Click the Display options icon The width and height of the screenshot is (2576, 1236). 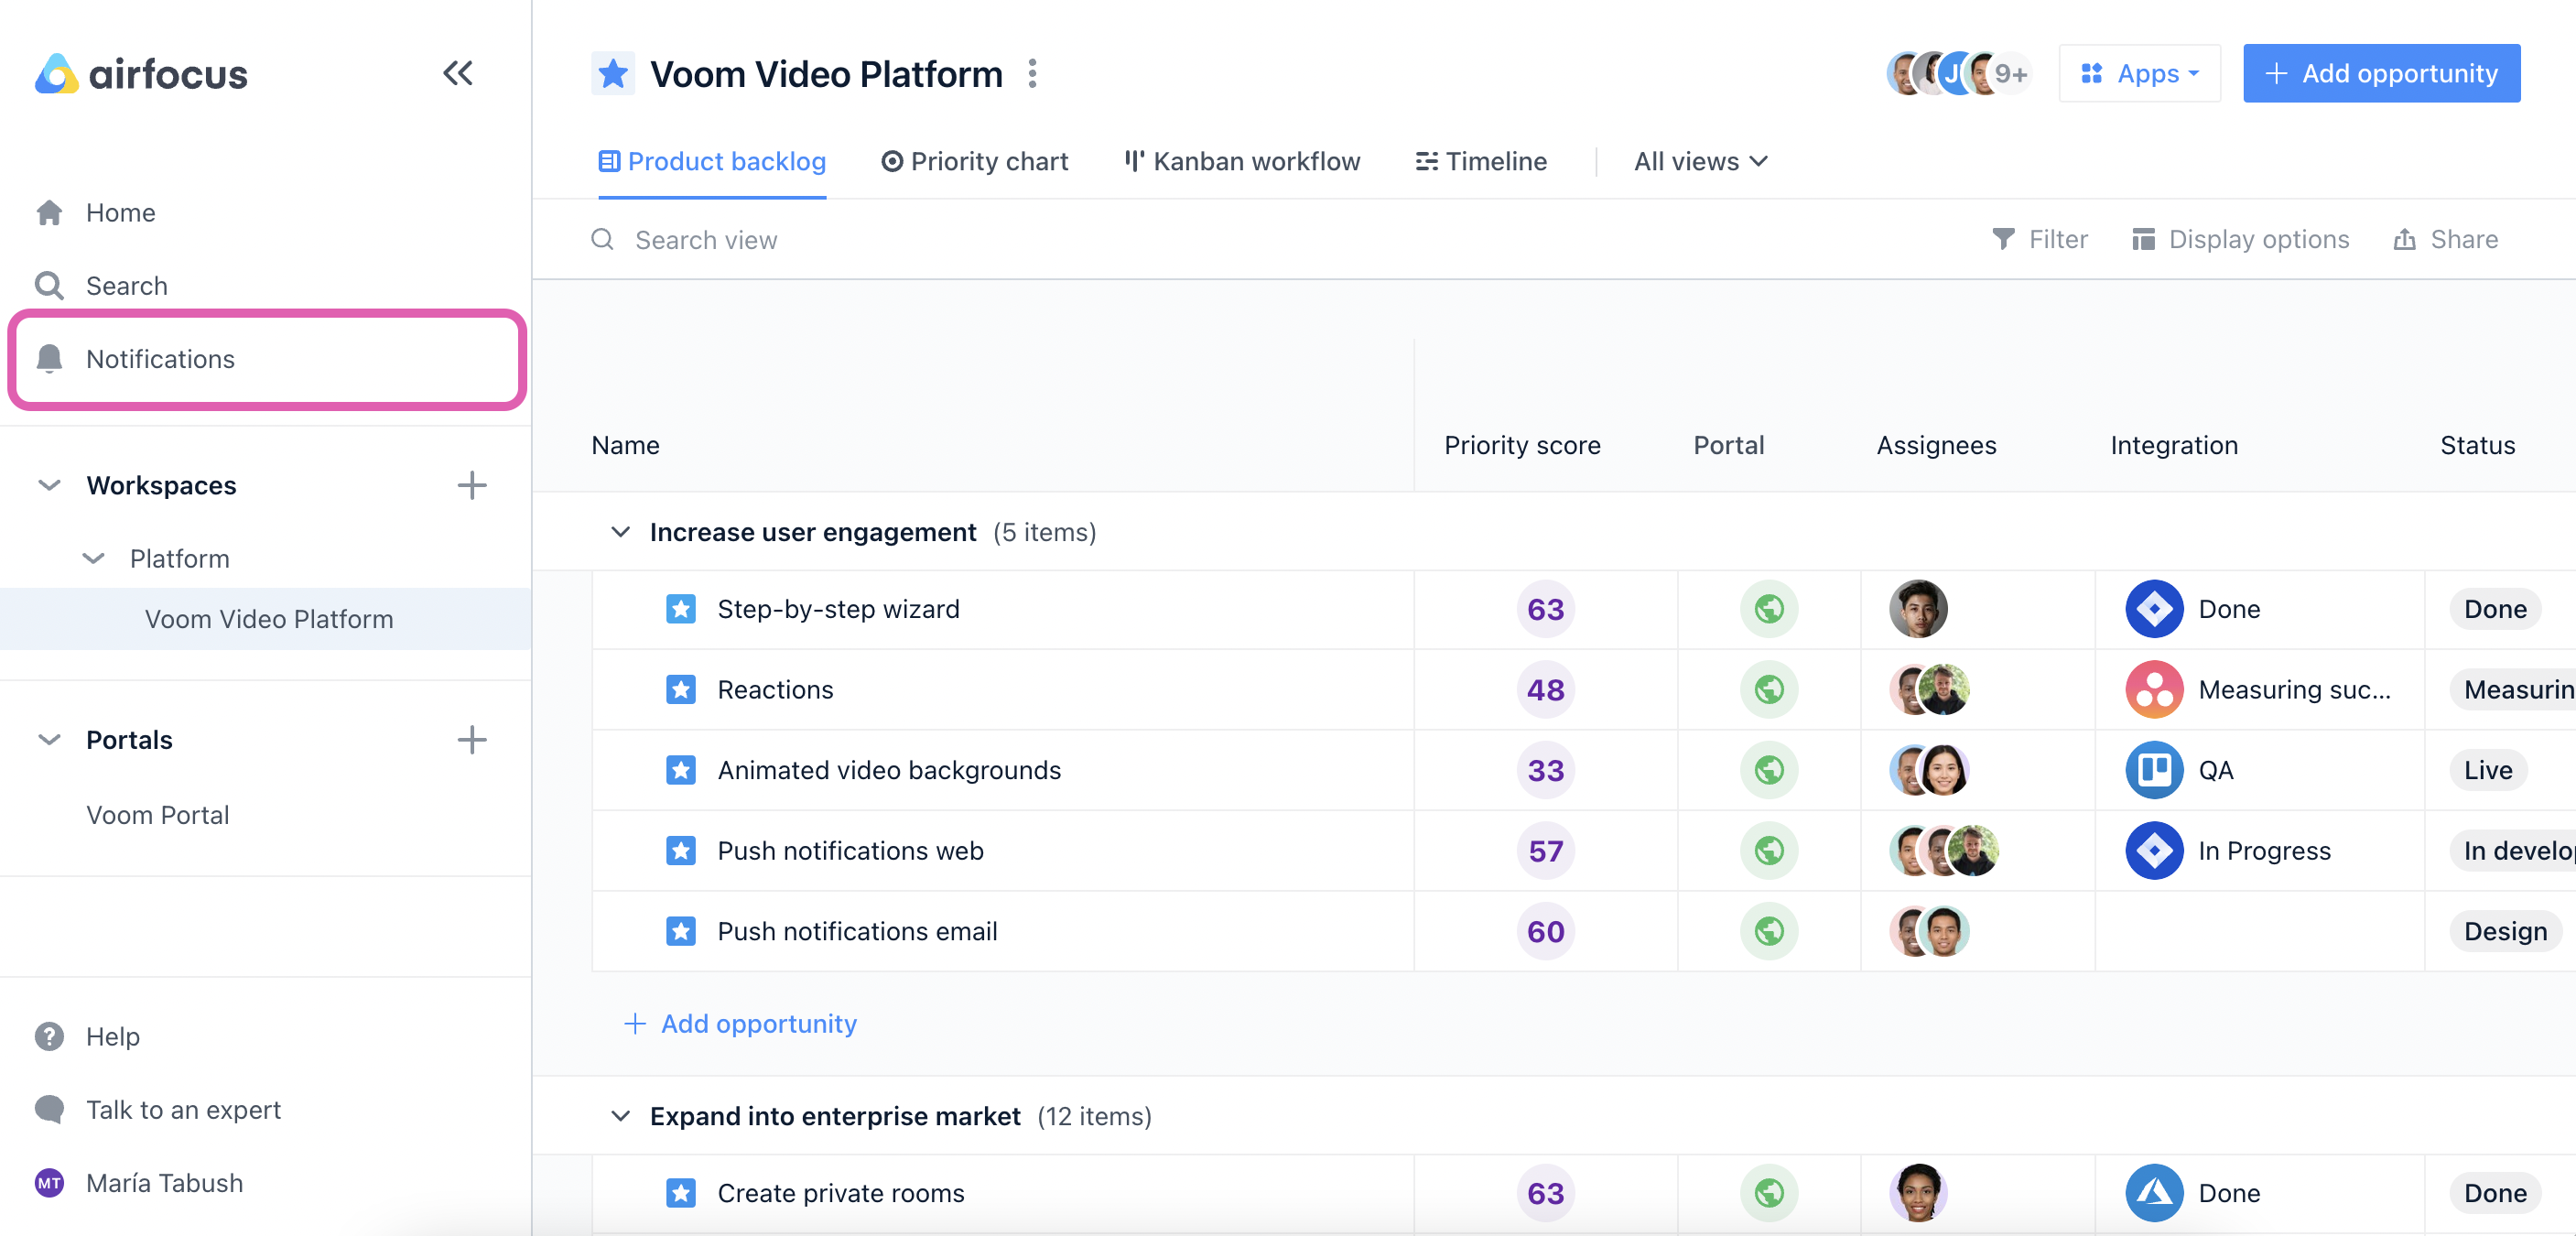point(2143,239)
